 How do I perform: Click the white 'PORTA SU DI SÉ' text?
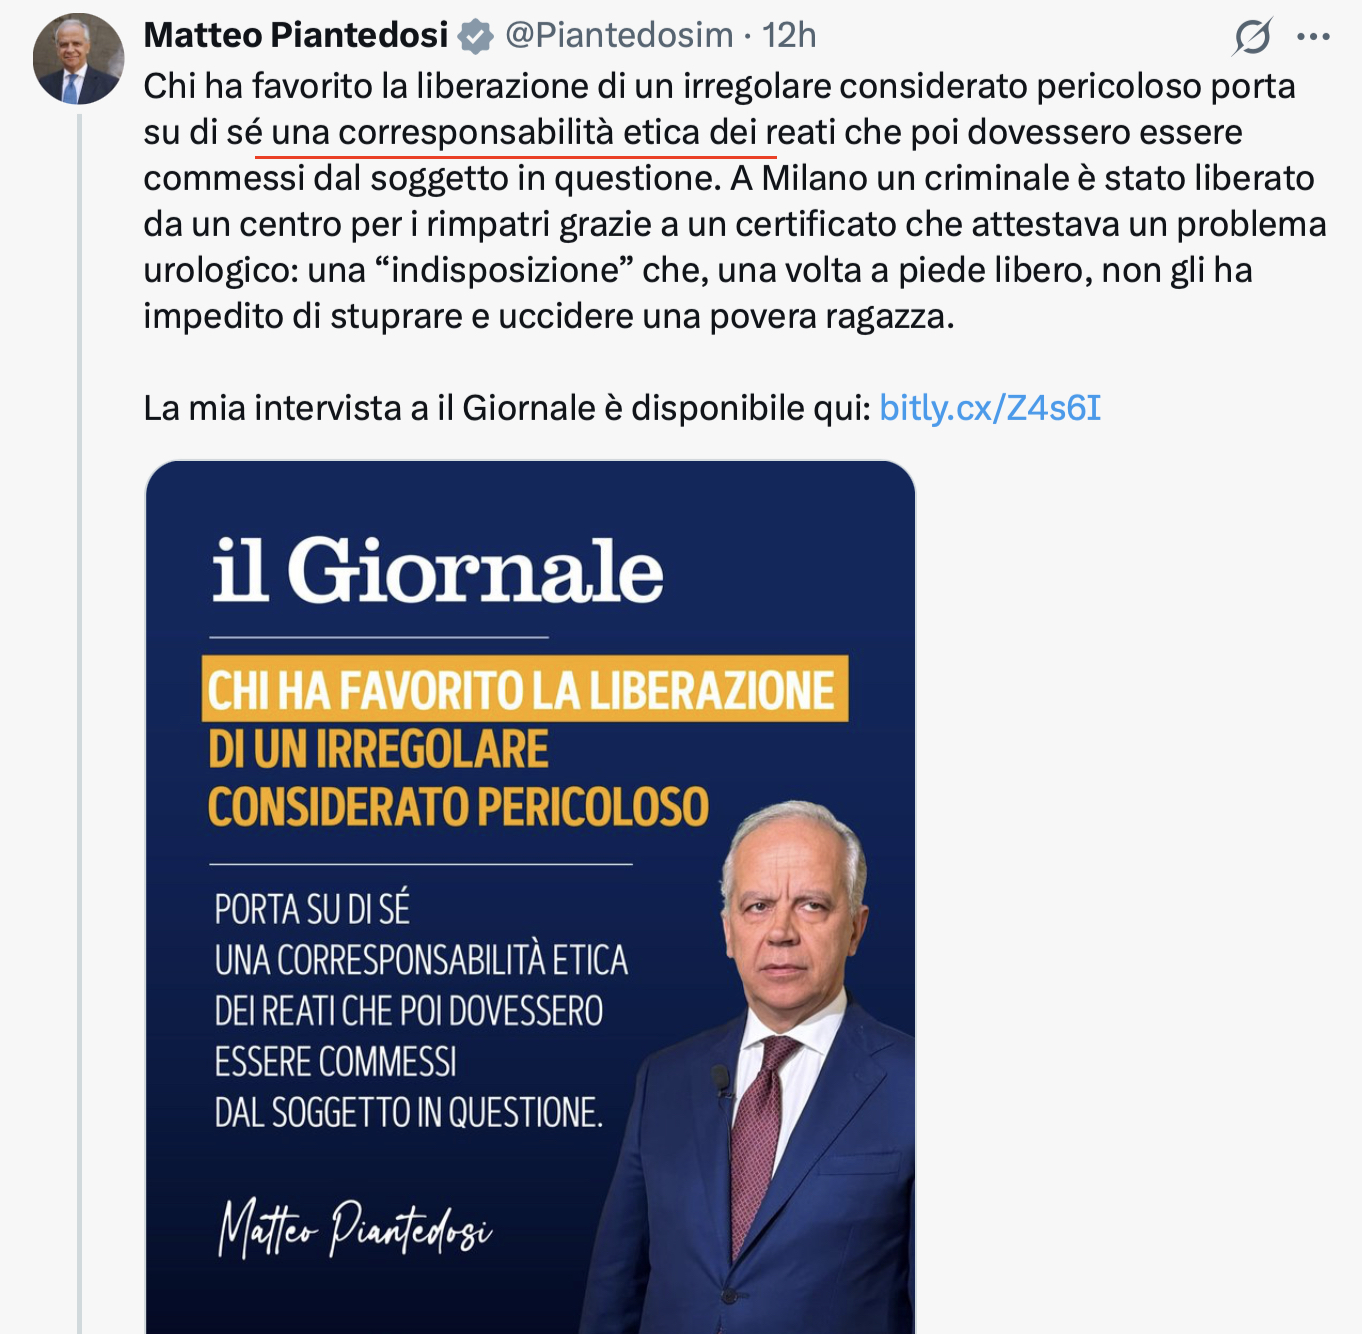(x=312, y=909)
